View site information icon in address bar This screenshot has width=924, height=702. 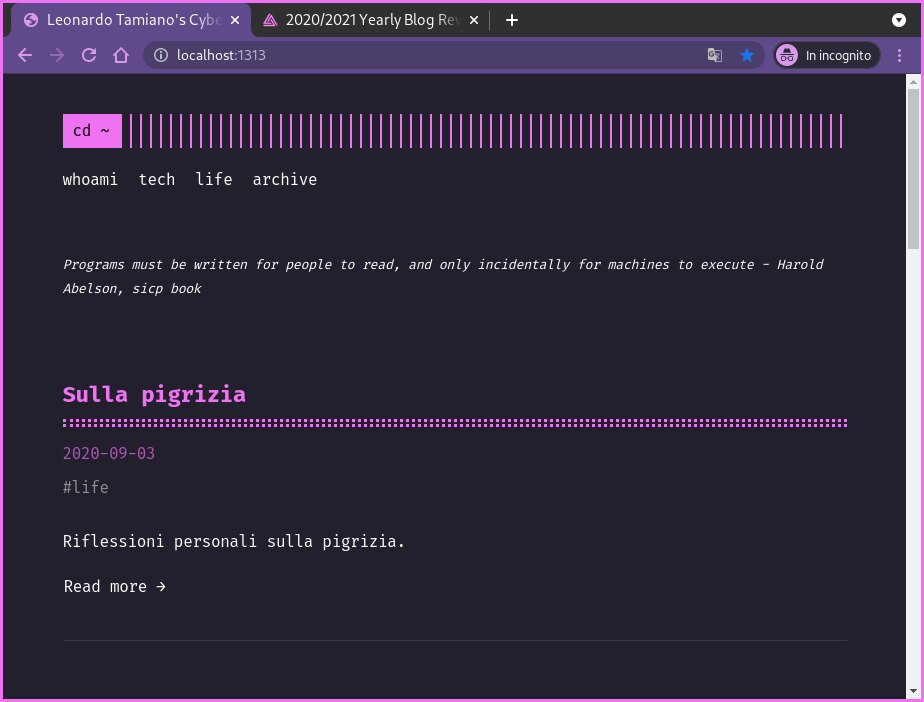click(x=160, y=55)
